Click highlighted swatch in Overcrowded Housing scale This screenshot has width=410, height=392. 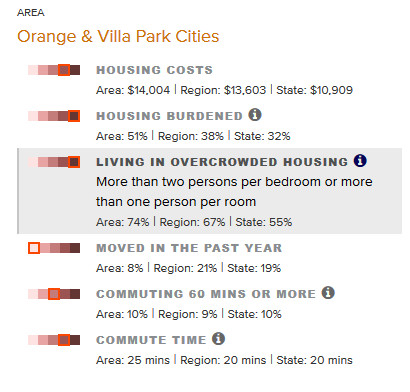74,162
